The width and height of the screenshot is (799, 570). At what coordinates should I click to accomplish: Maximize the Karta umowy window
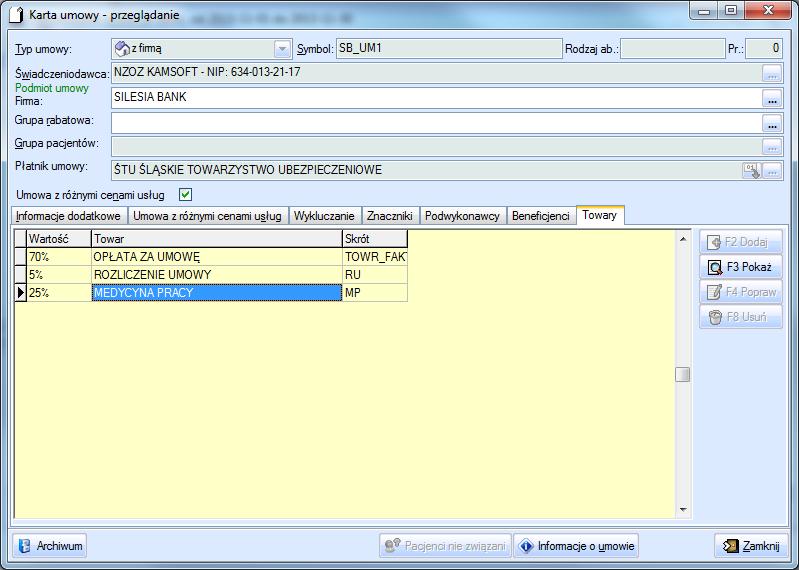(731, 11)
